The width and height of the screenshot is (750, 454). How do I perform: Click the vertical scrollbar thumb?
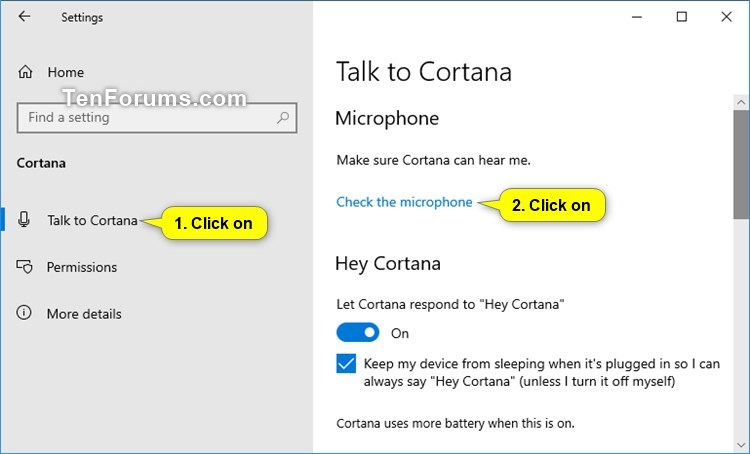click(741, 165)
